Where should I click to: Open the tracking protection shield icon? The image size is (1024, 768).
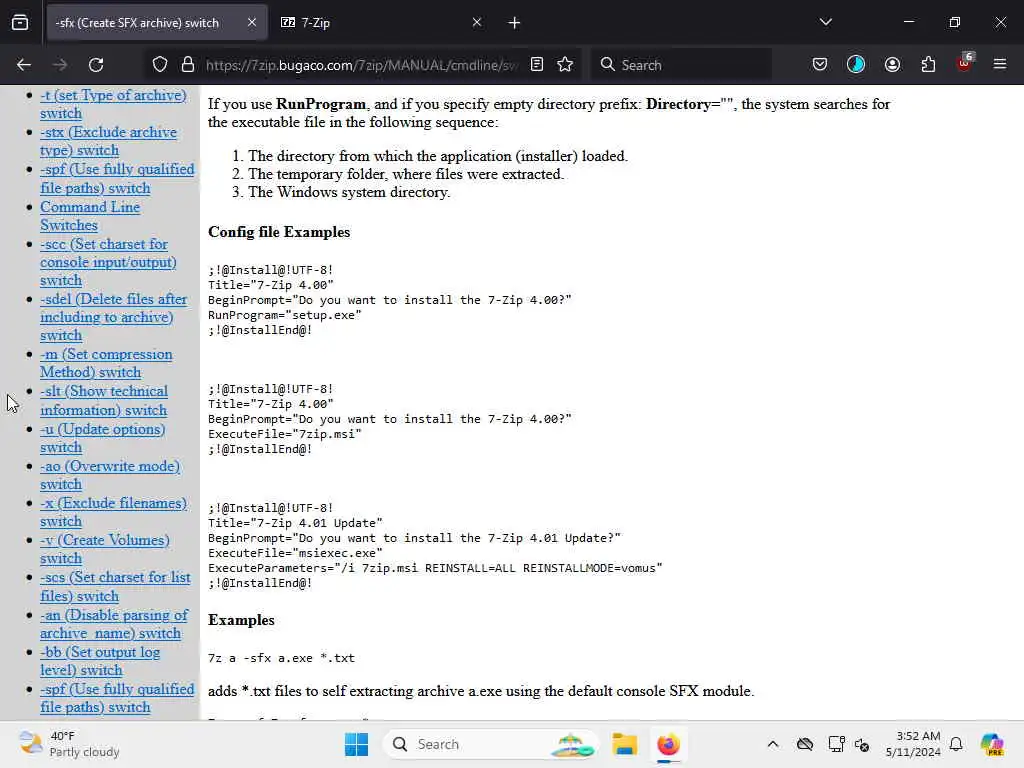[160, 65]
